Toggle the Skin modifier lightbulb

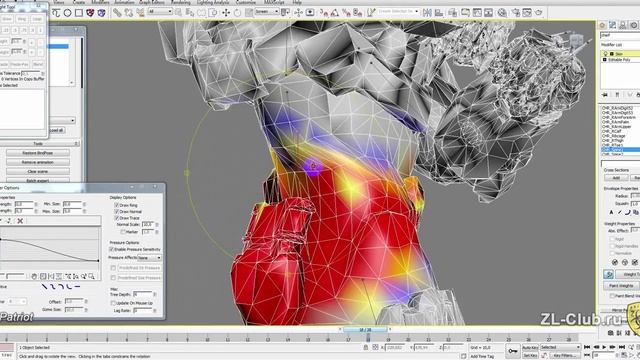(606, 54)
